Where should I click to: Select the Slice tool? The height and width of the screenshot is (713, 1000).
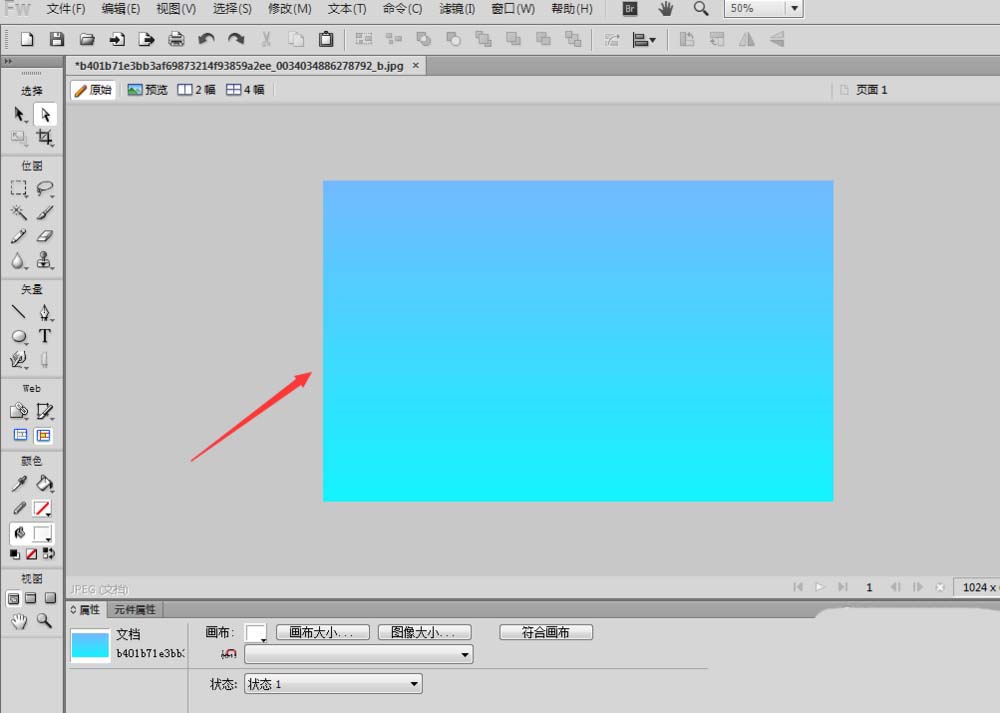tap(45, 411)
